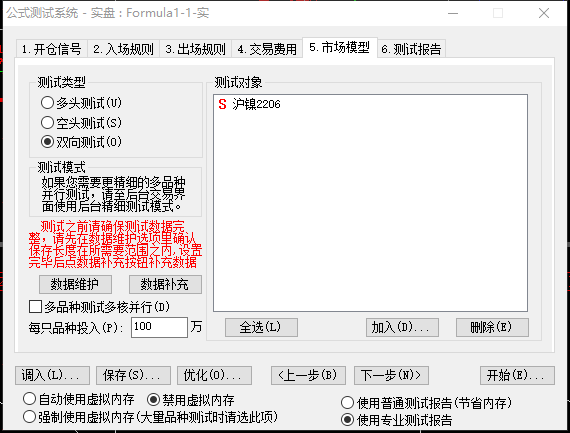This screenshot has width=570, height=433.
Task: Select the 5.市场模型 tab
Action: [340, 47]
